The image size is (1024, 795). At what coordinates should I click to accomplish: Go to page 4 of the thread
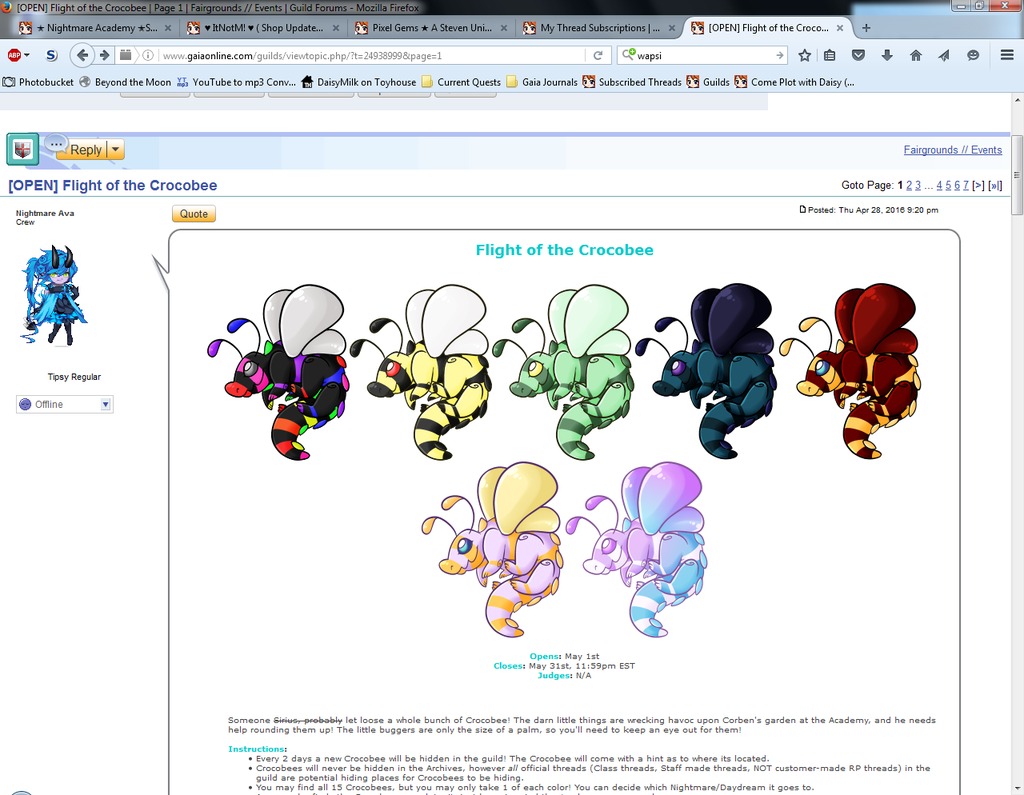pos(939,186)
